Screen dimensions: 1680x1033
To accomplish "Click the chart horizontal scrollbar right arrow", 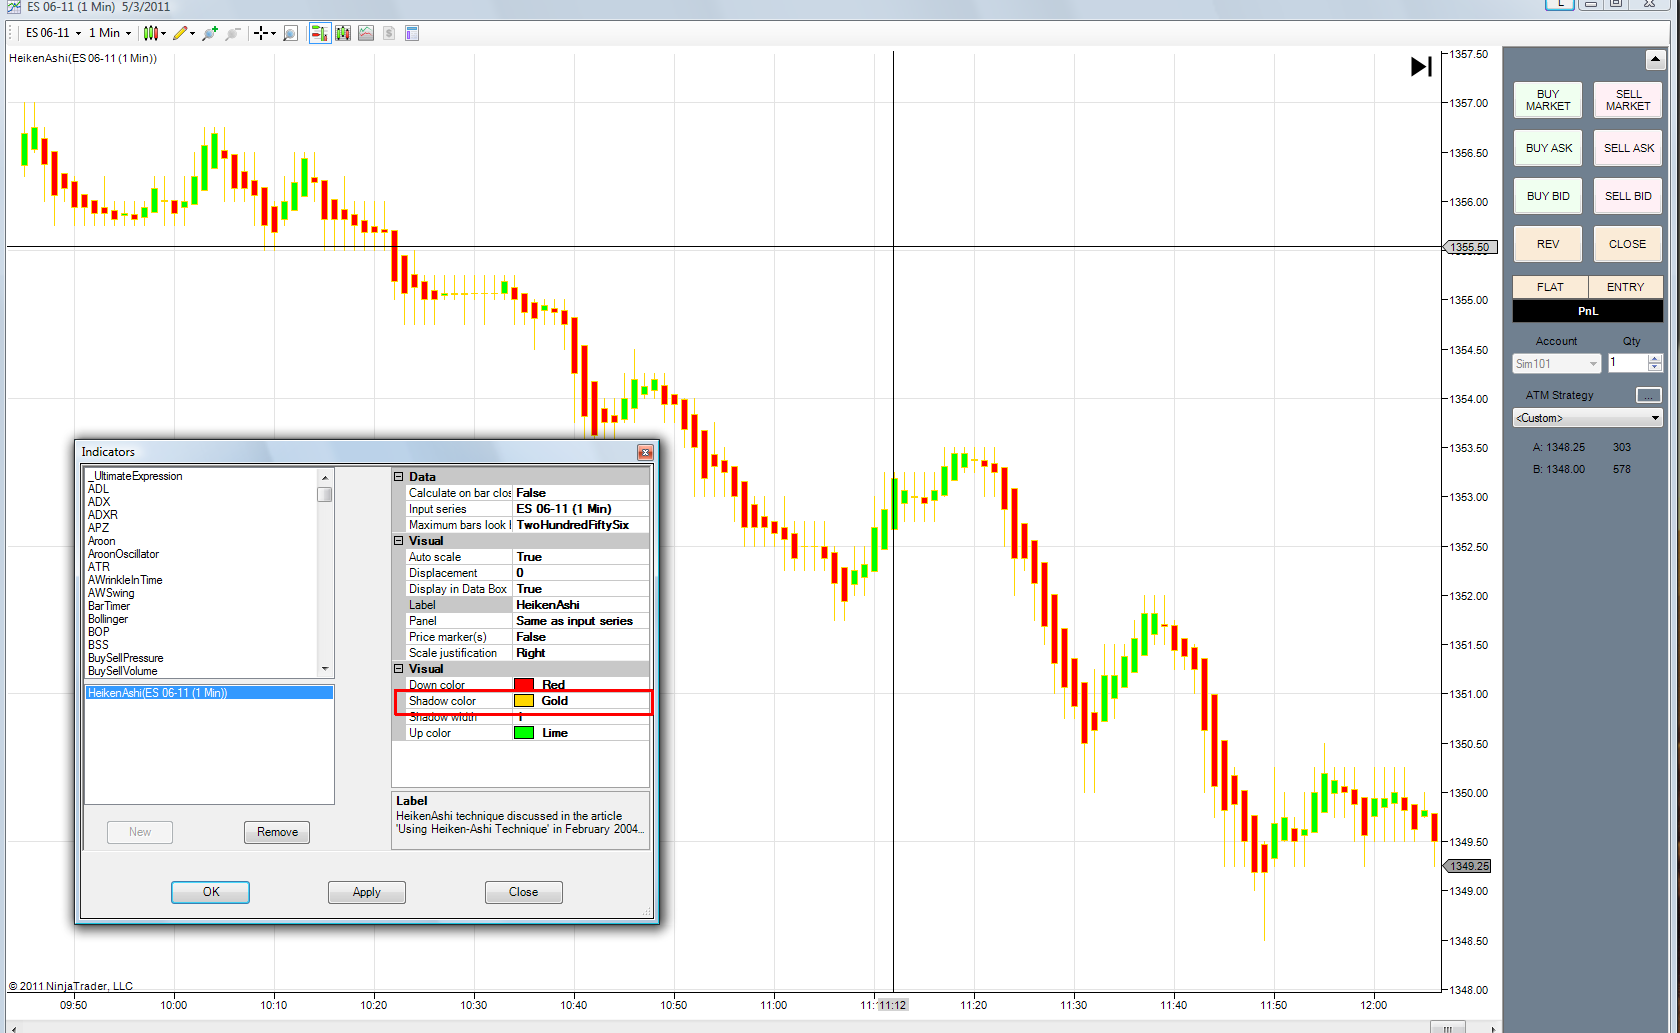I will pyautogui.click(x=1493, y=1028).
